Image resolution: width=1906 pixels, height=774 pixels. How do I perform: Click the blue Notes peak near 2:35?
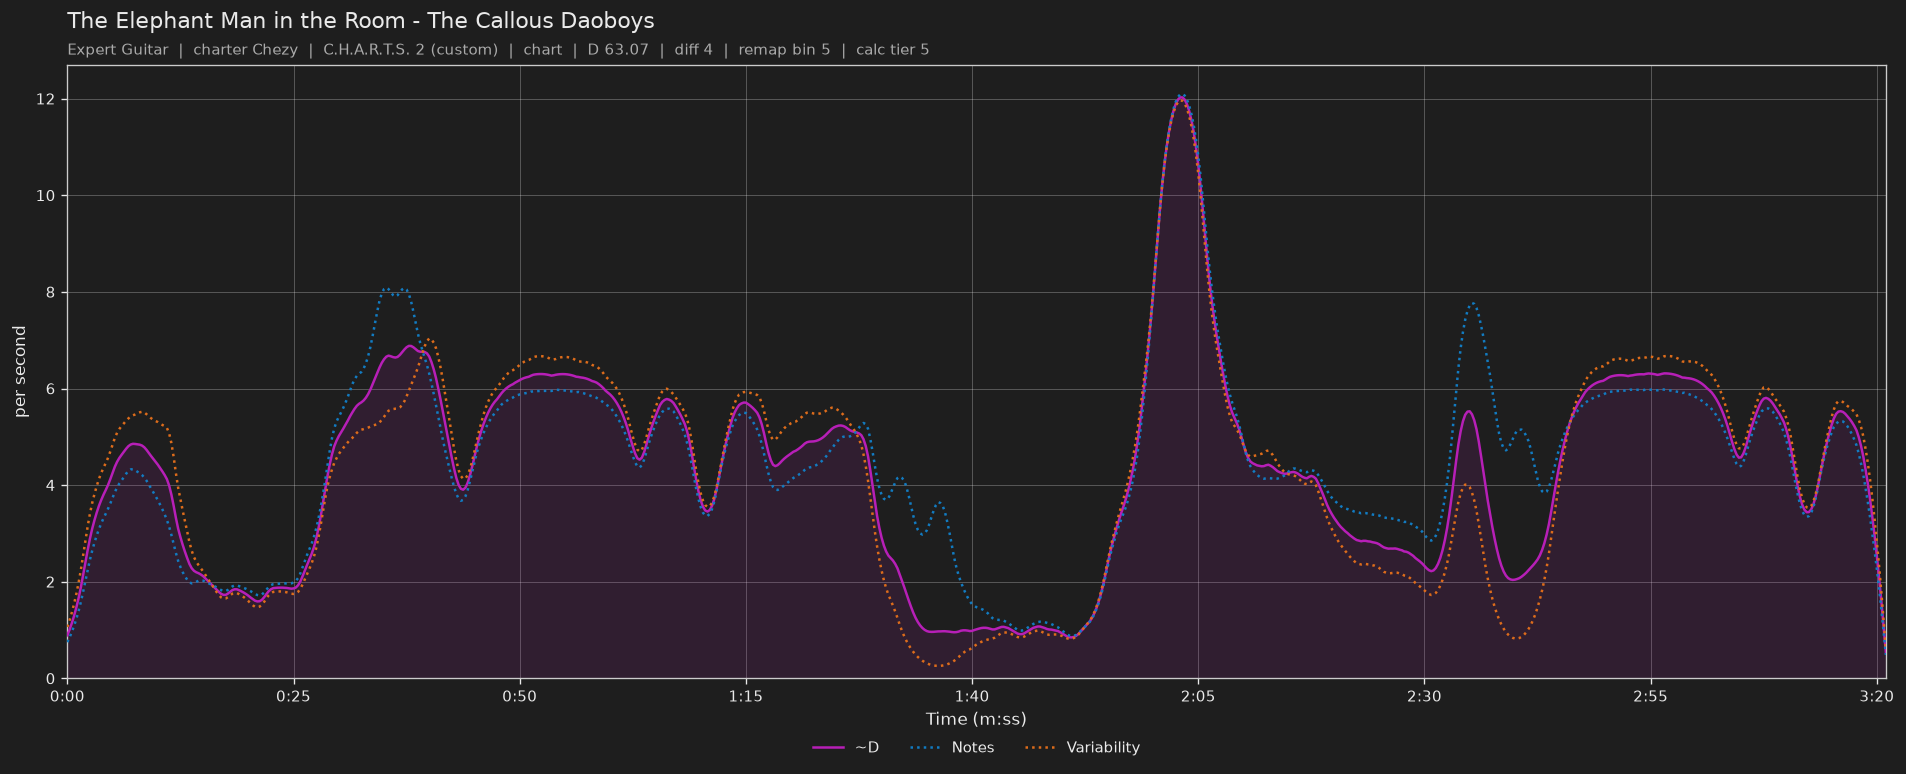click(1472, 303)
